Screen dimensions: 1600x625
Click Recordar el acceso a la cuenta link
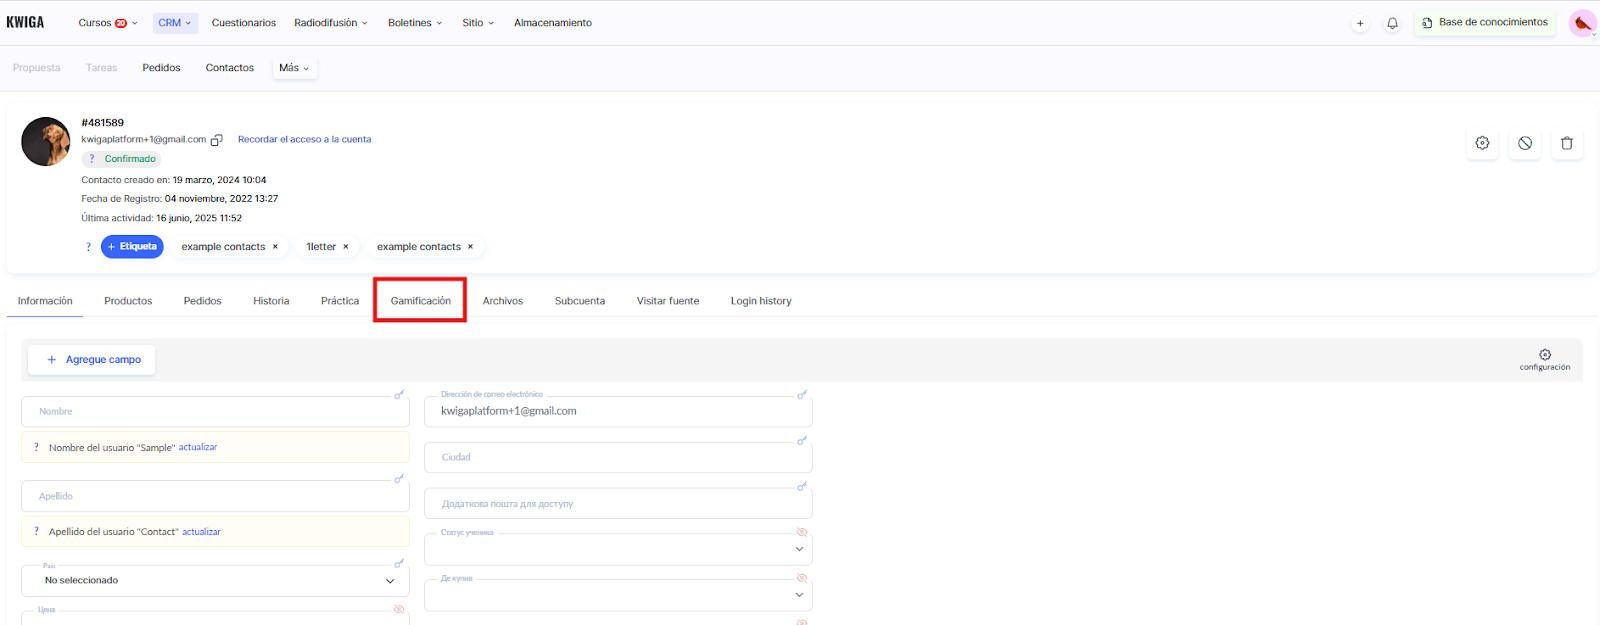tap(304, 140)
